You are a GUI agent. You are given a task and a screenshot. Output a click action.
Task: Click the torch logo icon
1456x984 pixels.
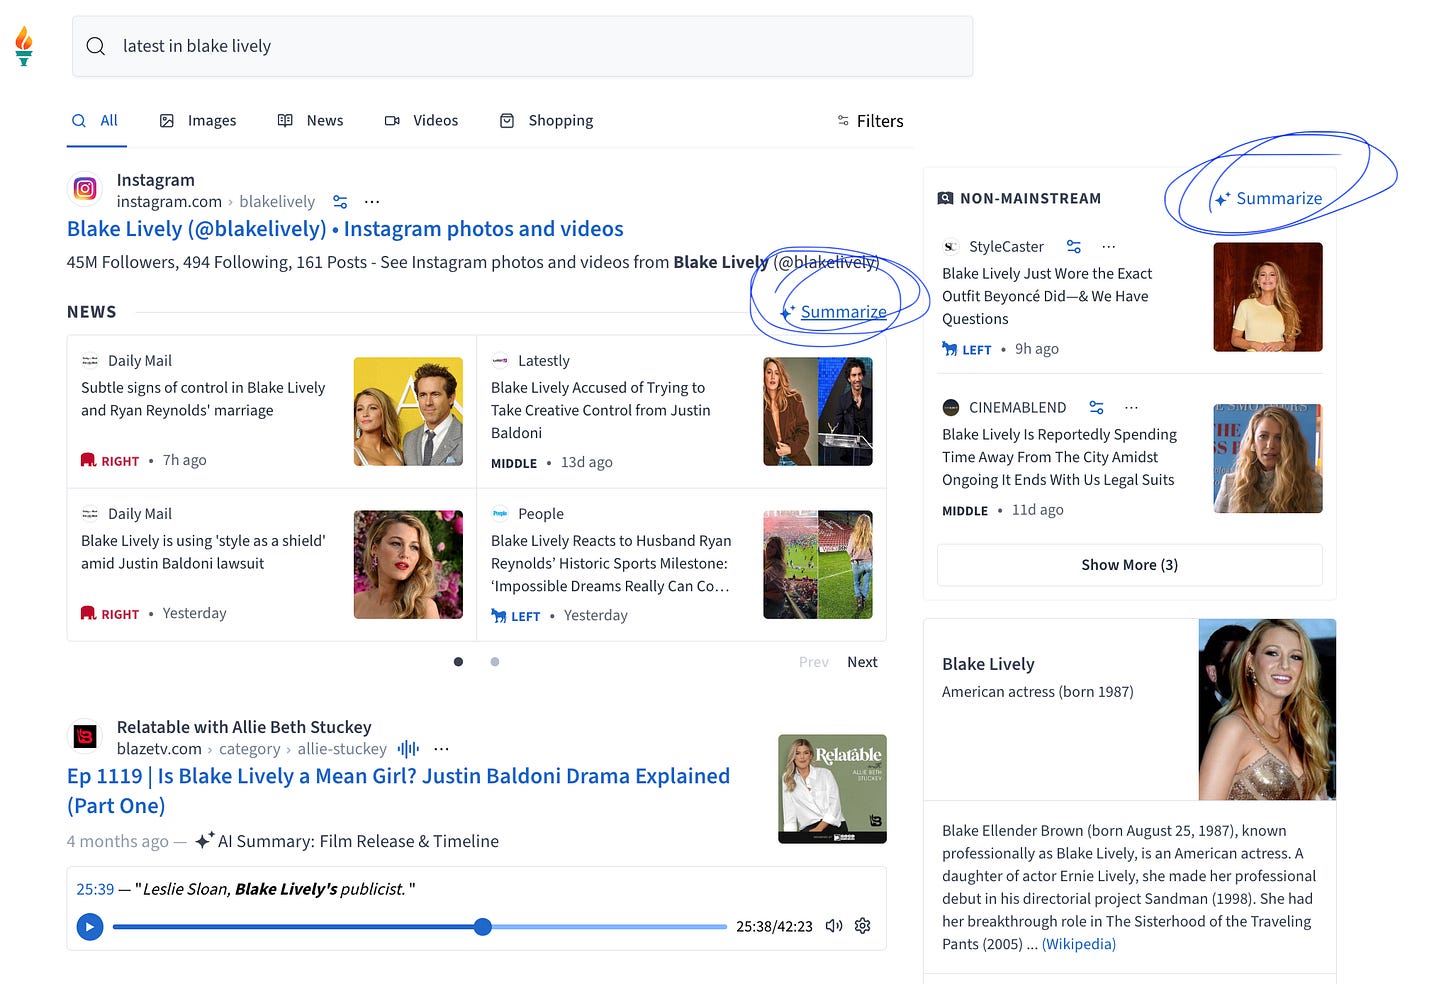24,46
